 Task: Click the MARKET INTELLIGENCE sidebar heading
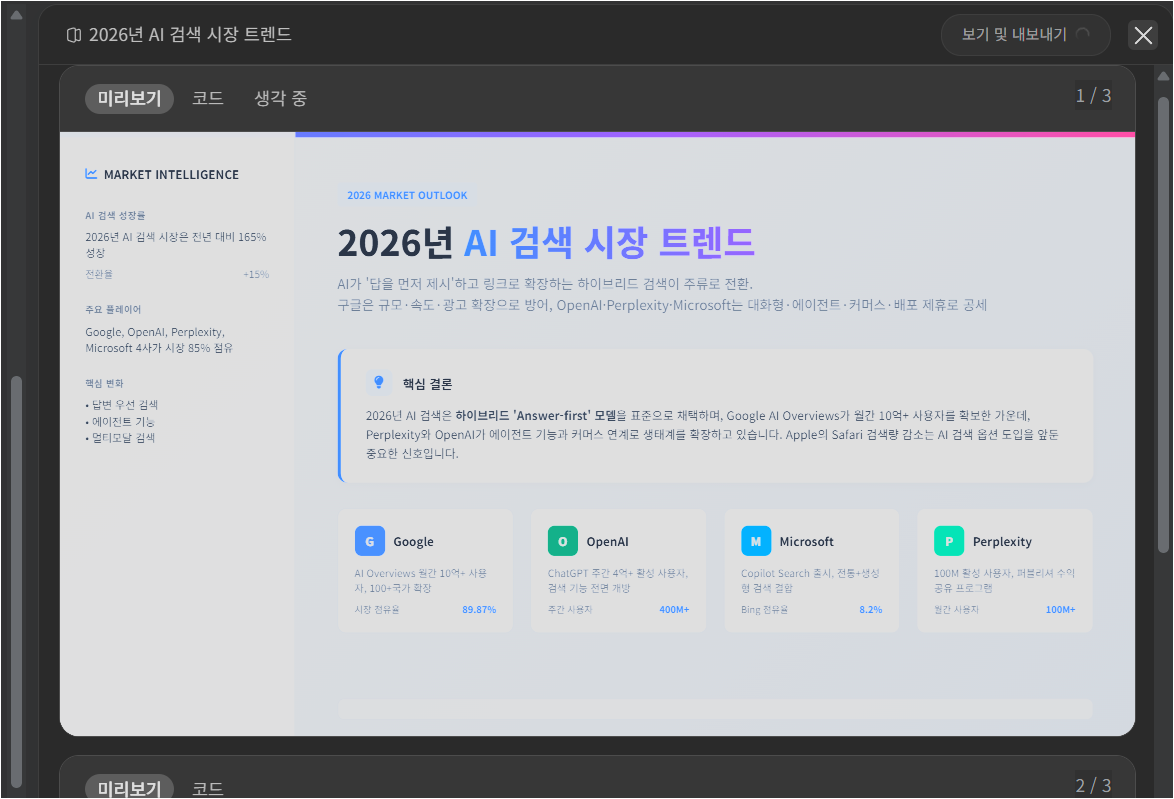coord(171,174)
